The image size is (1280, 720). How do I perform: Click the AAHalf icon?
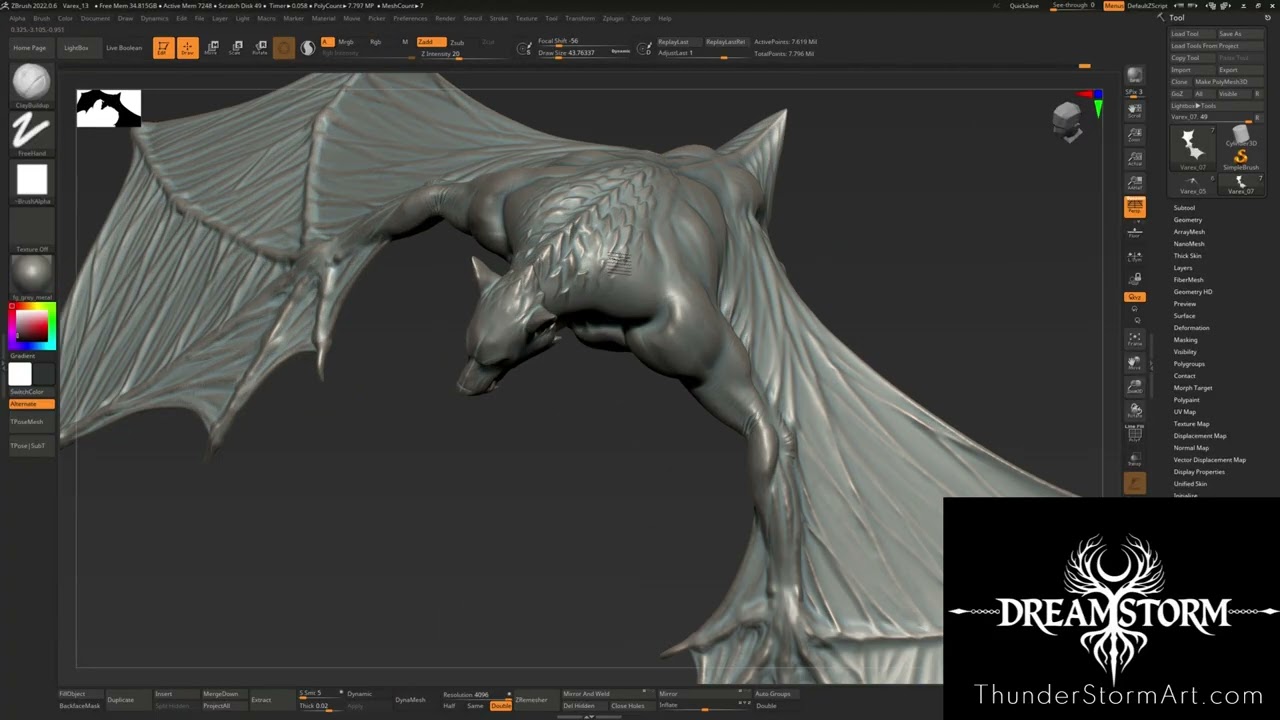point(1134,182)
